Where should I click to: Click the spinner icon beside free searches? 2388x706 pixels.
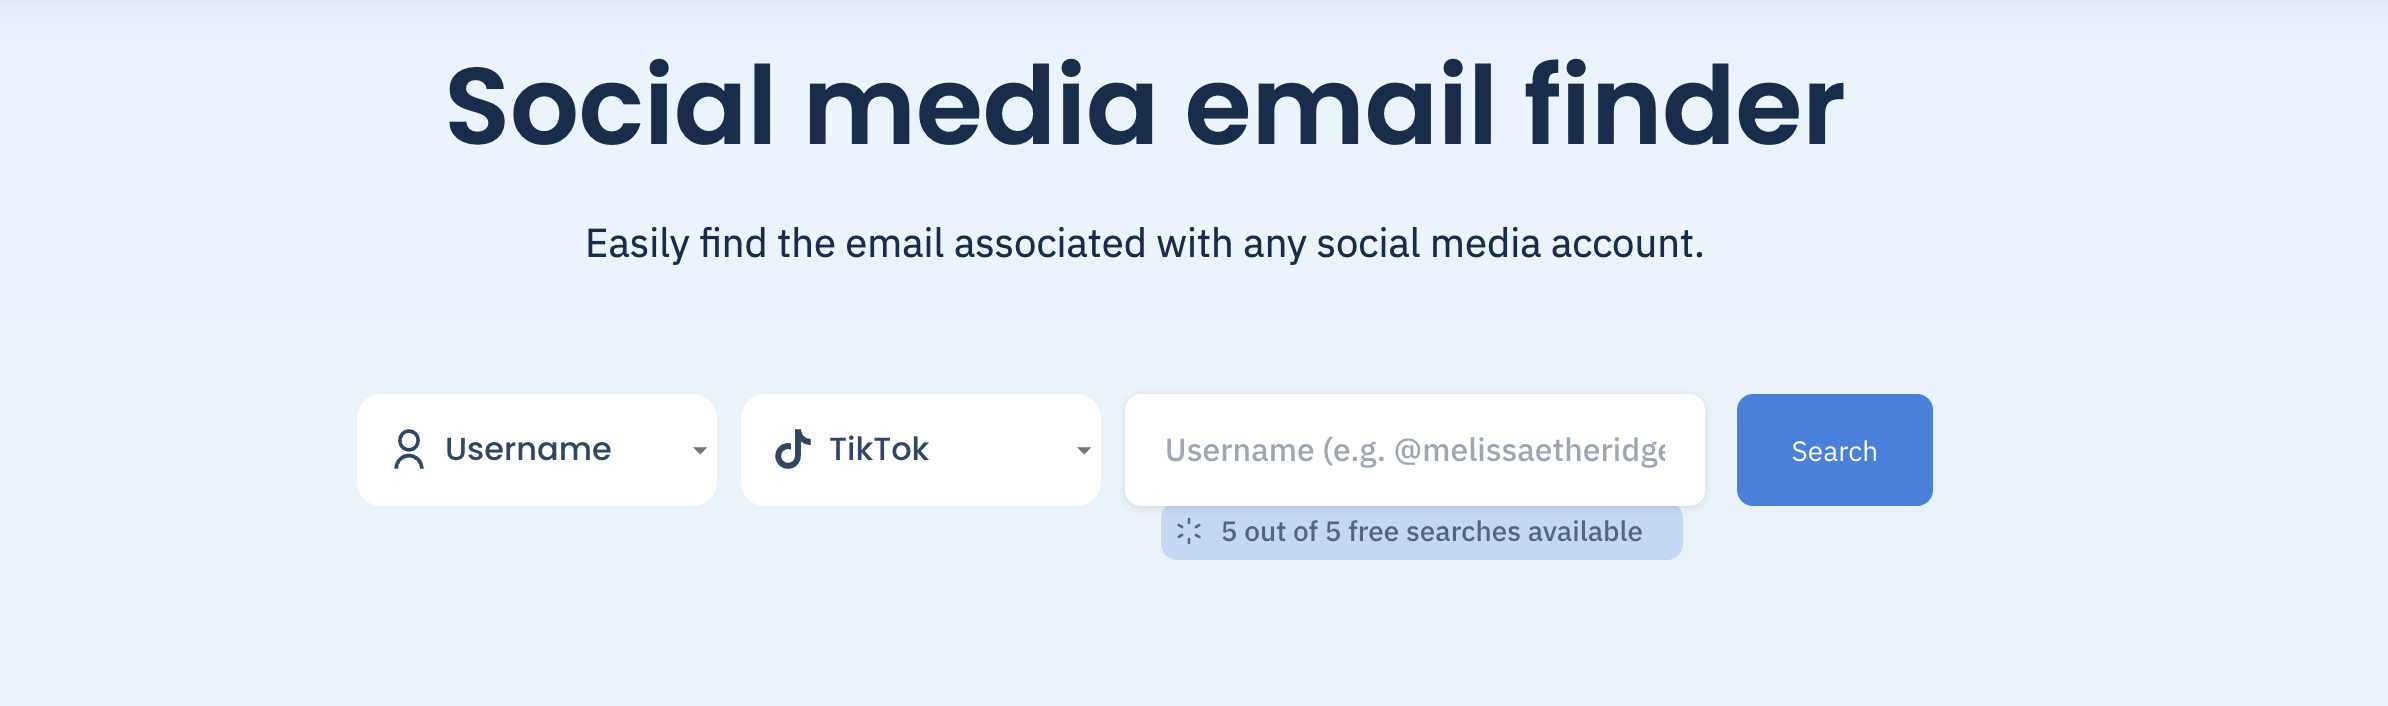point(1189,532)
